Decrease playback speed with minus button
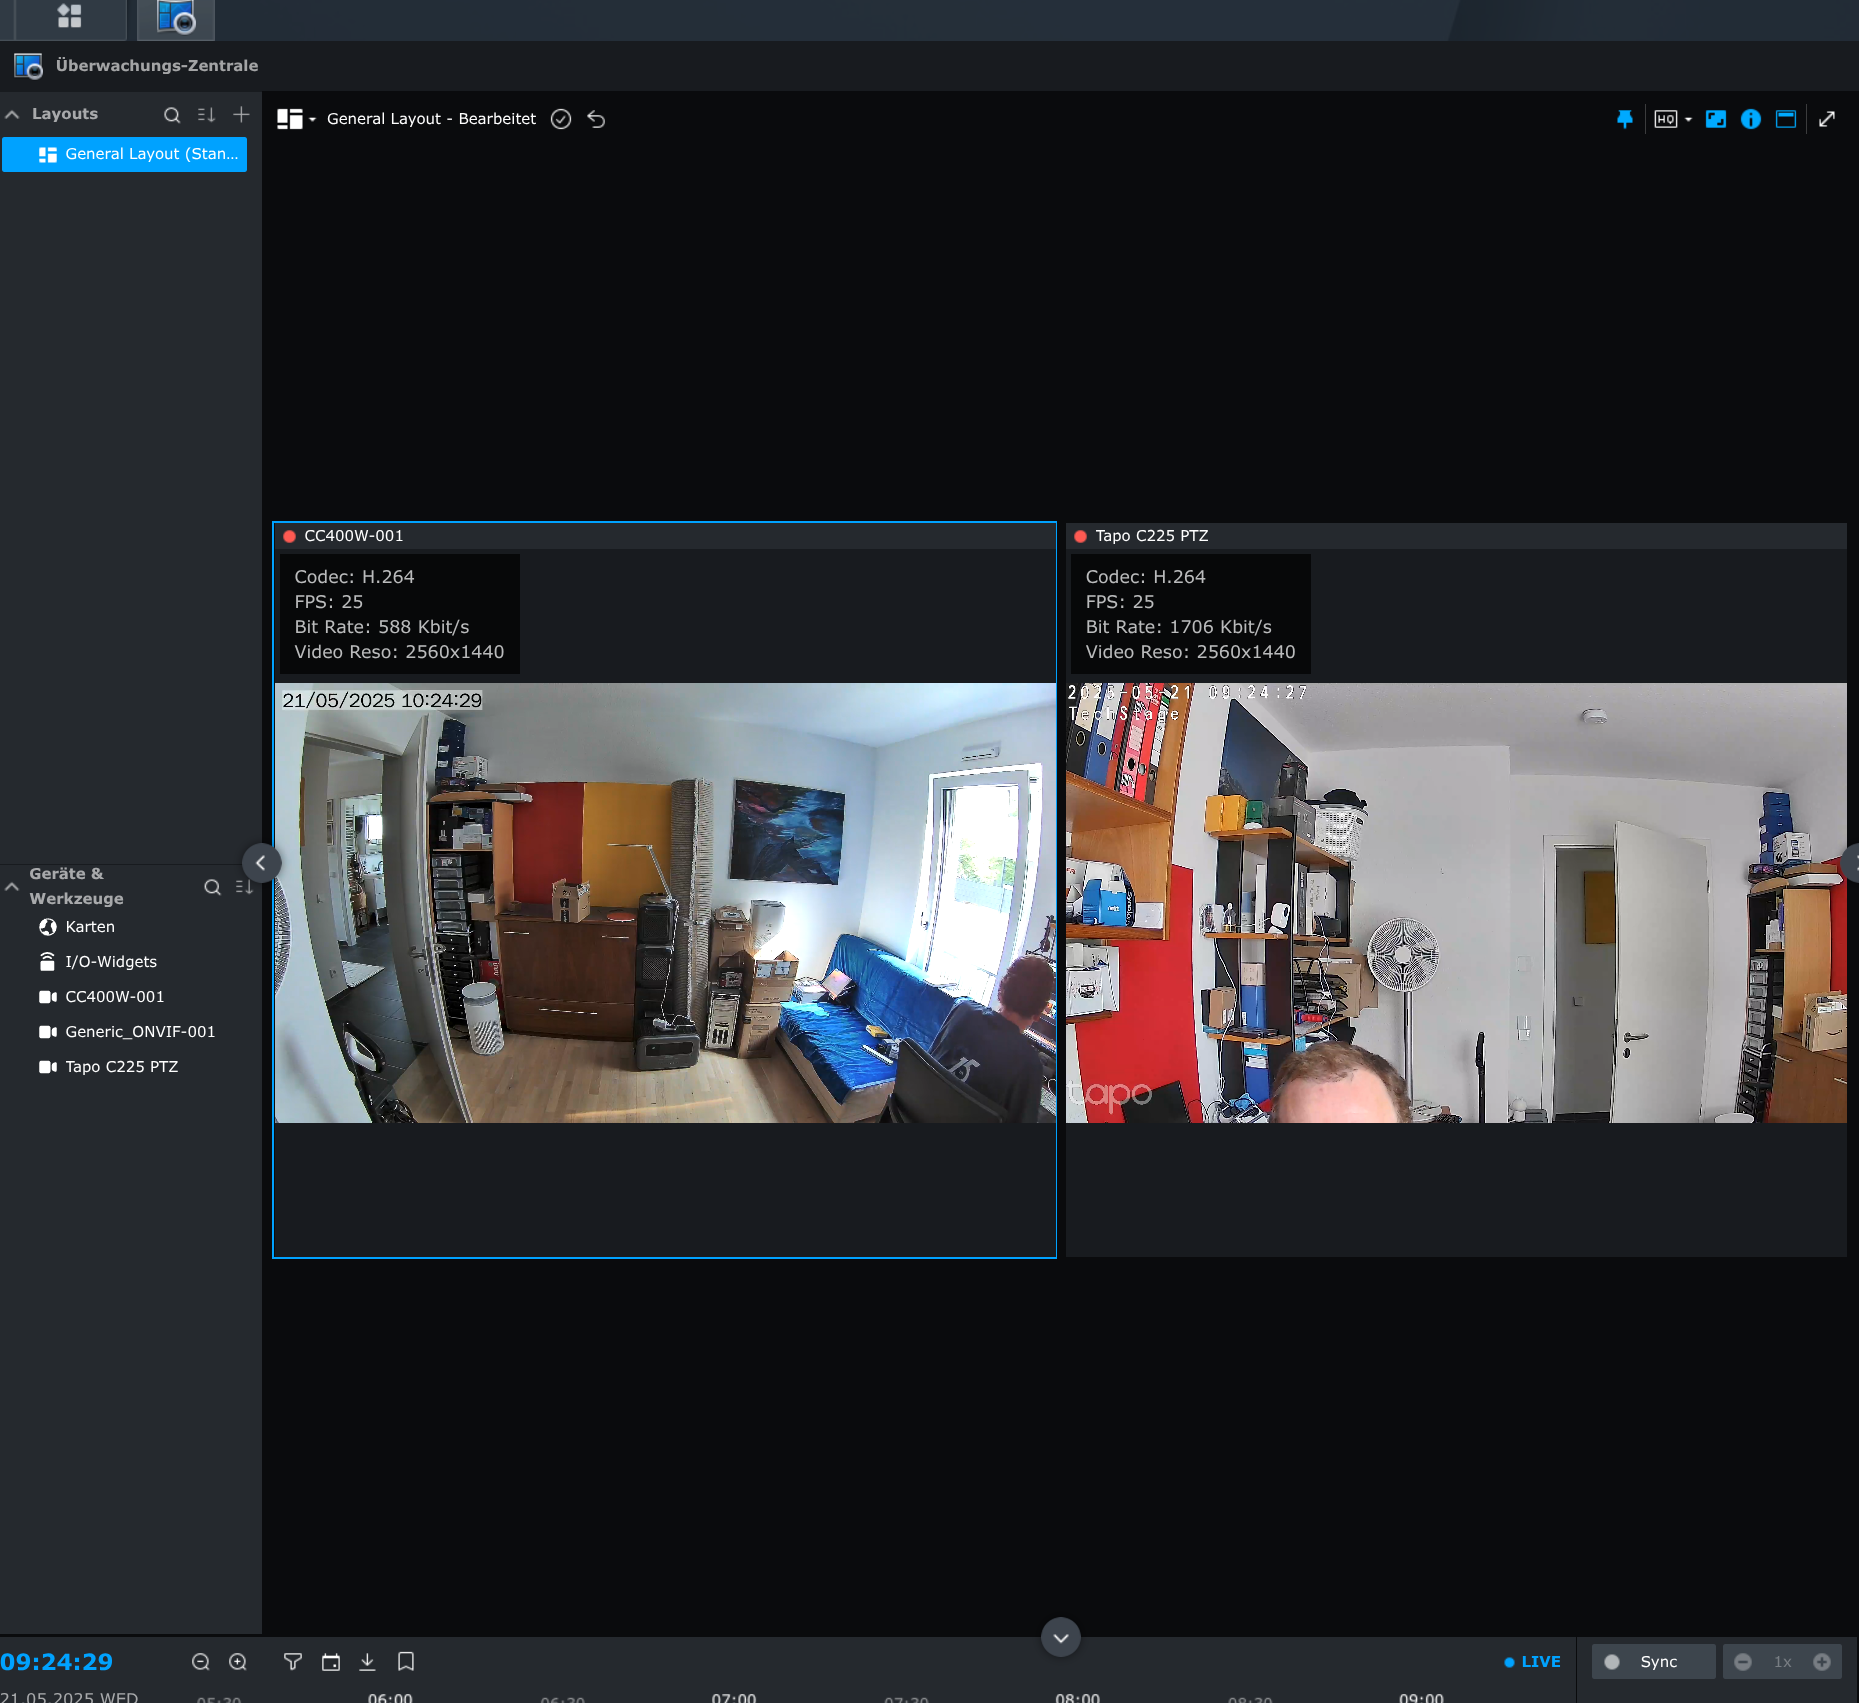 pos(1743,1662)
